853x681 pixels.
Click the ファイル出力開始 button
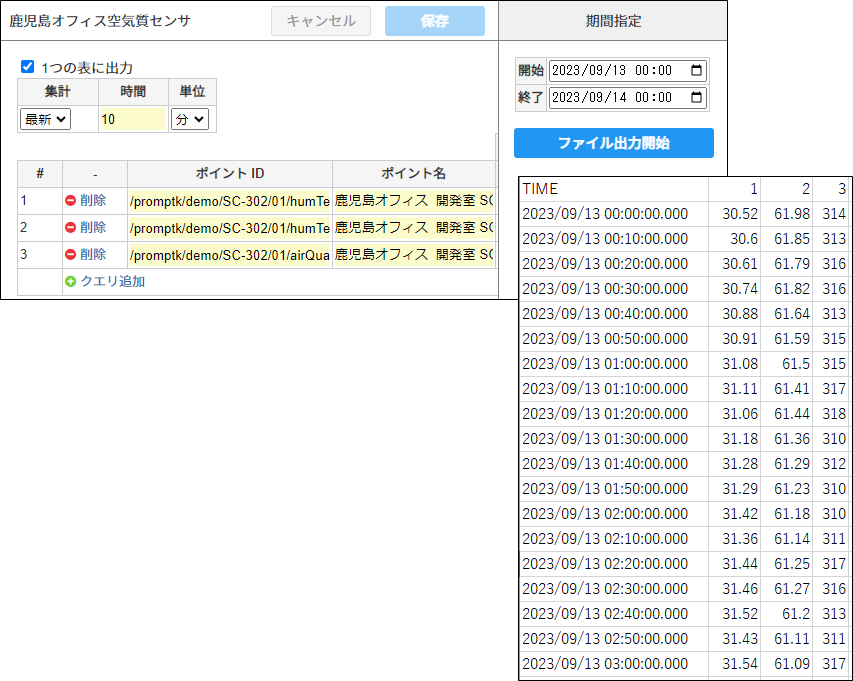coord(614,143)
